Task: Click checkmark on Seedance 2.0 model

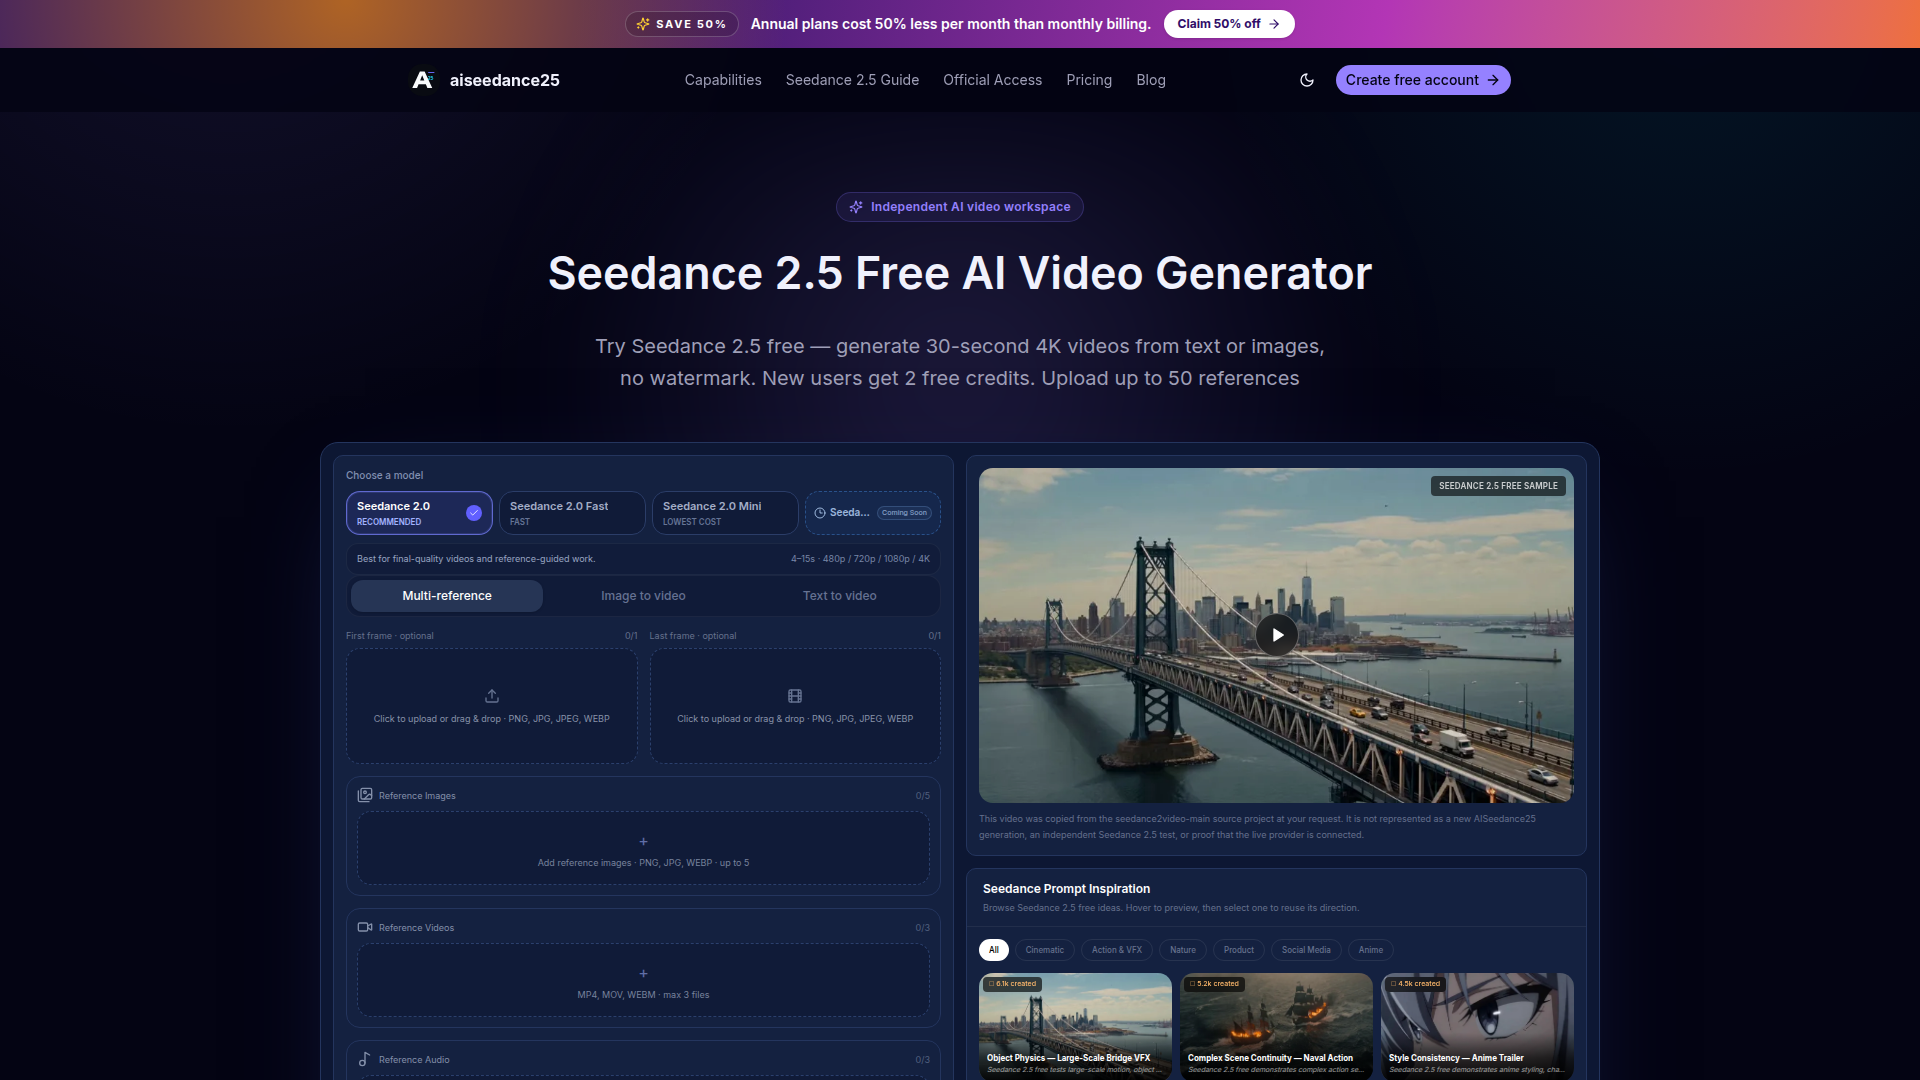Action: (x=474, y=513)
